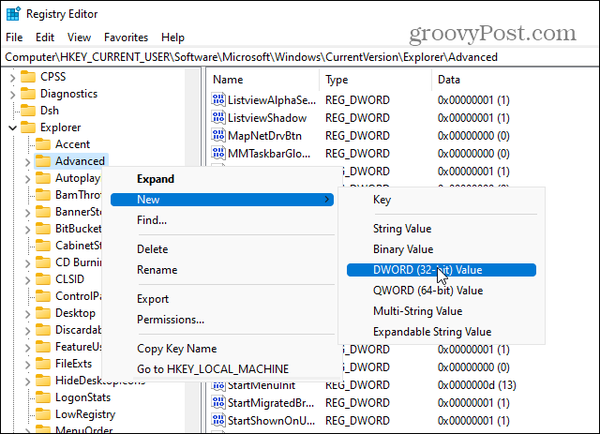Image resolution: width=600 pixels, height=434 pixels.
Task: Click the Name column header
Action: (x=228, y=79)
